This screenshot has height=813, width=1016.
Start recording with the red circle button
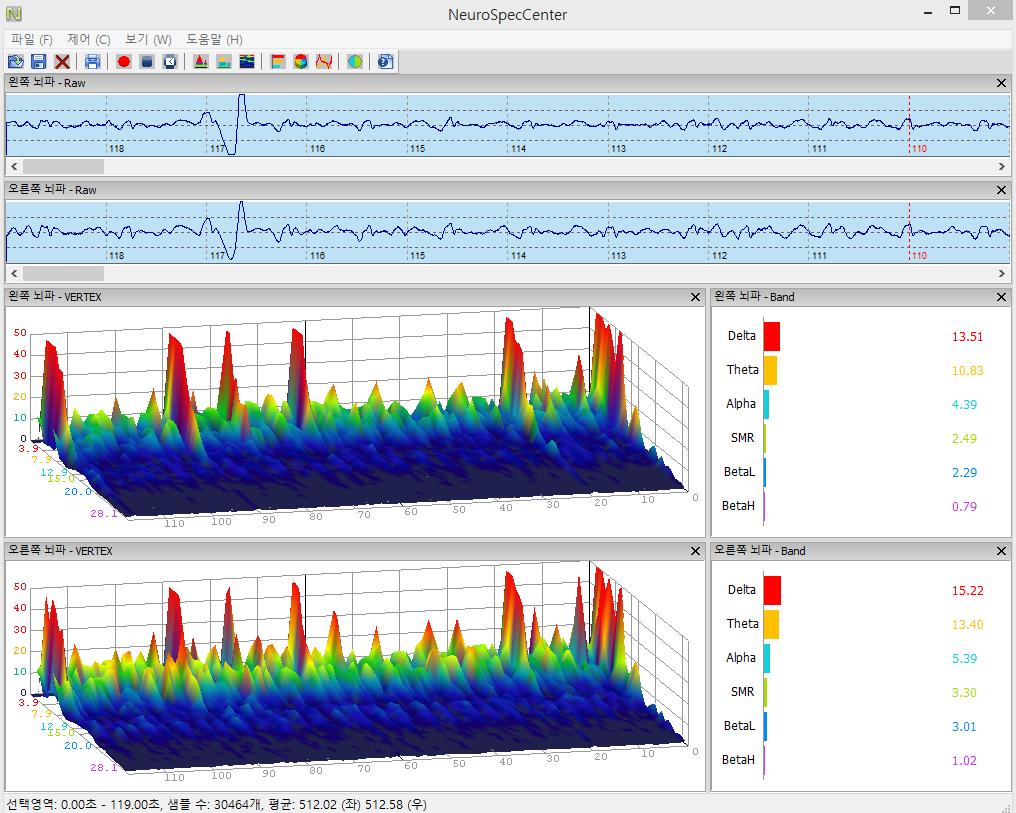(x=124, y=62)
